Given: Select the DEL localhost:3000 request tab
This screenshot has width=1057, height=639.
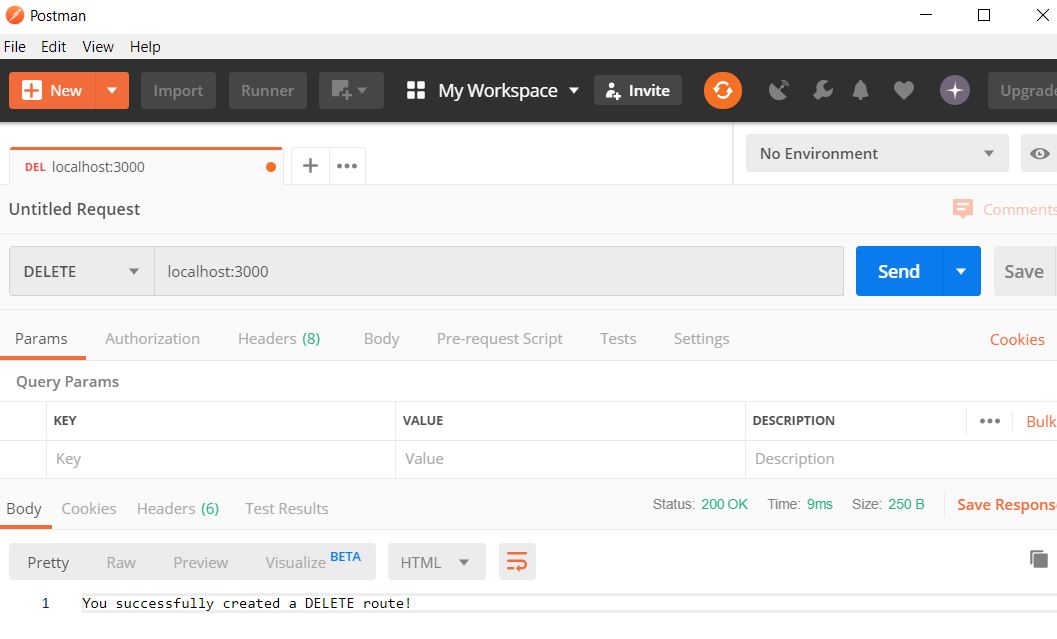Looking at the screenshot, I should click(x=146, y=166).
